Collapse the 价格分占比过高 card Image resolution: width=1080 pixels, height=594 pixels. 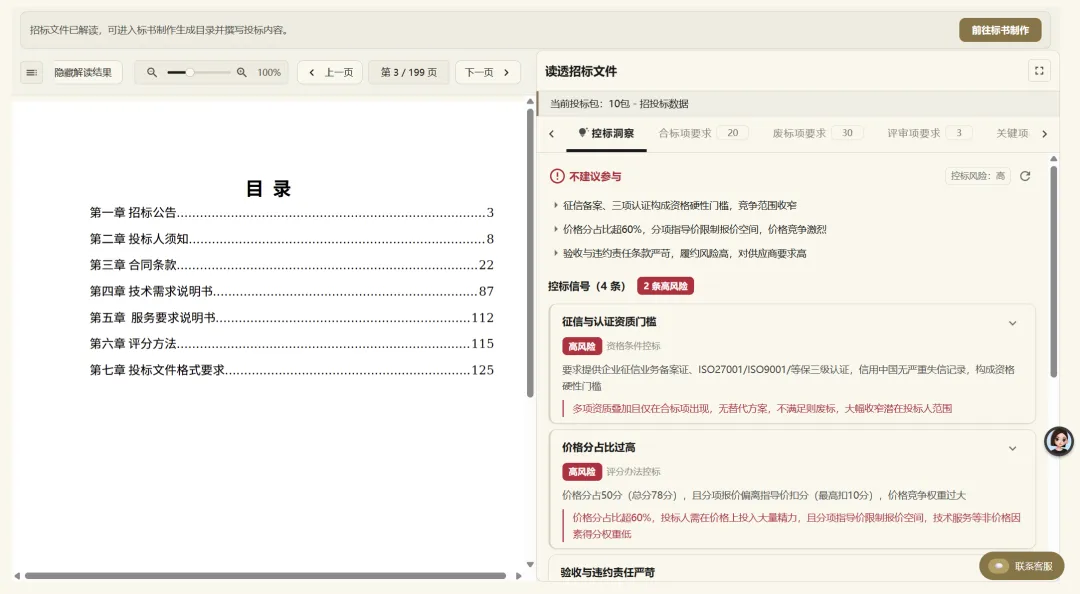point(1012,448)
